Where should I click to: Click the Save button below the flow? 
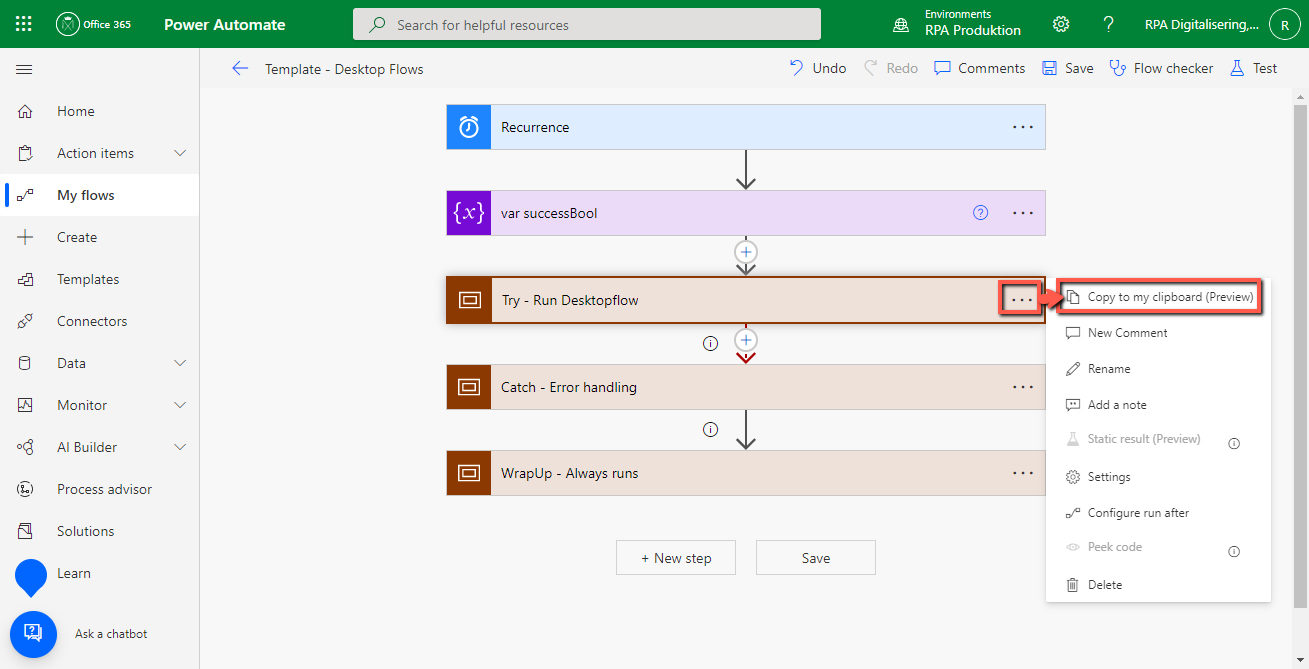[816, 558]
